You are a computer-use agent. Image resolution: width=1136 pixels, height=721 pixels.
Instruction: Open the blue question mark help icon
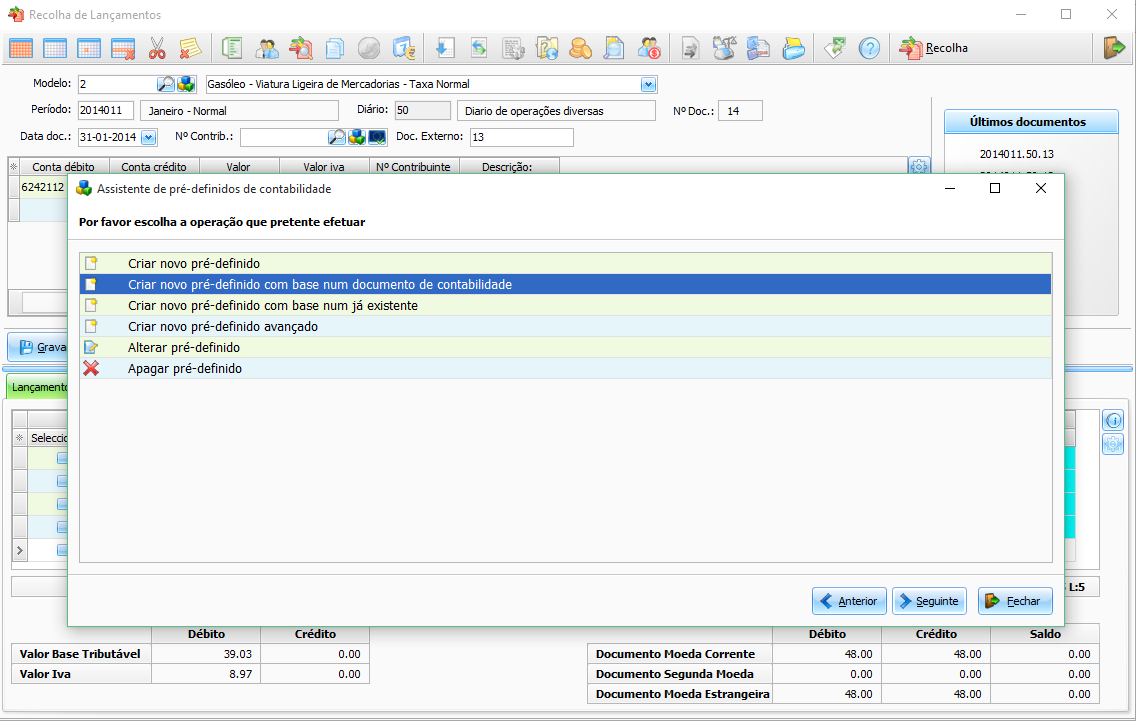point(869,49)
